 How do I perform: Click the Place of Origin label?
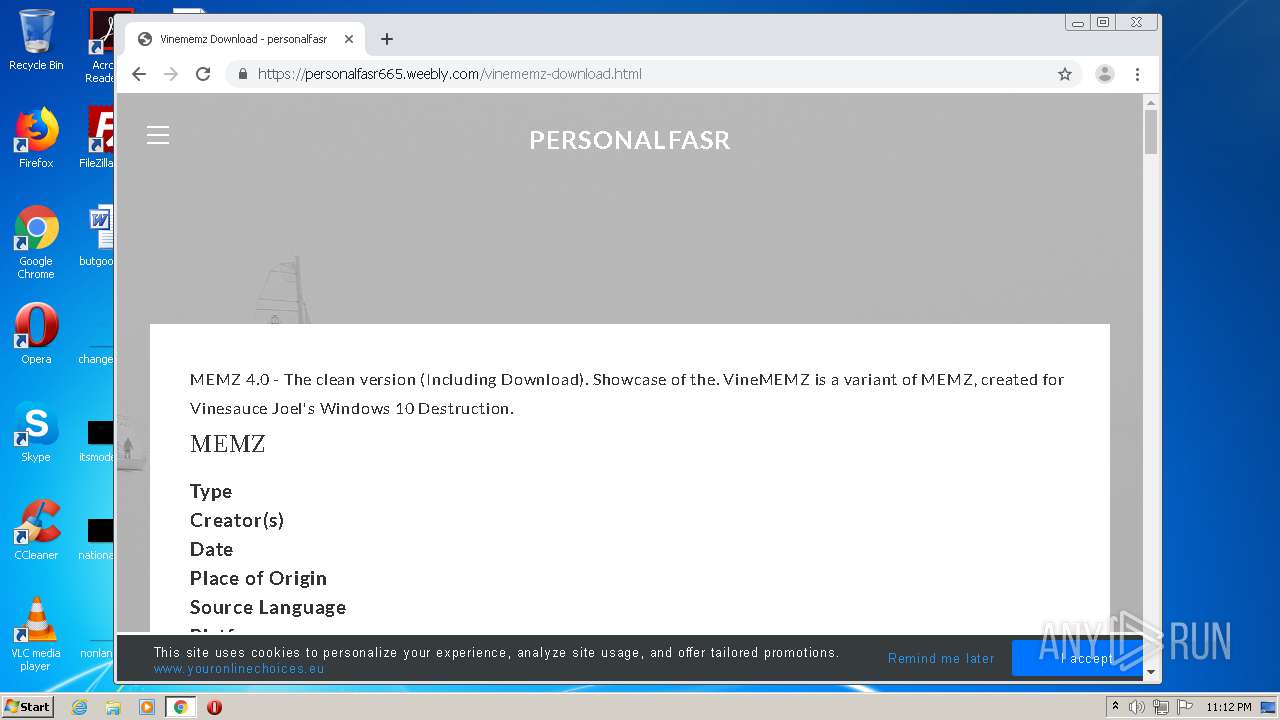[x=258, y=578]
